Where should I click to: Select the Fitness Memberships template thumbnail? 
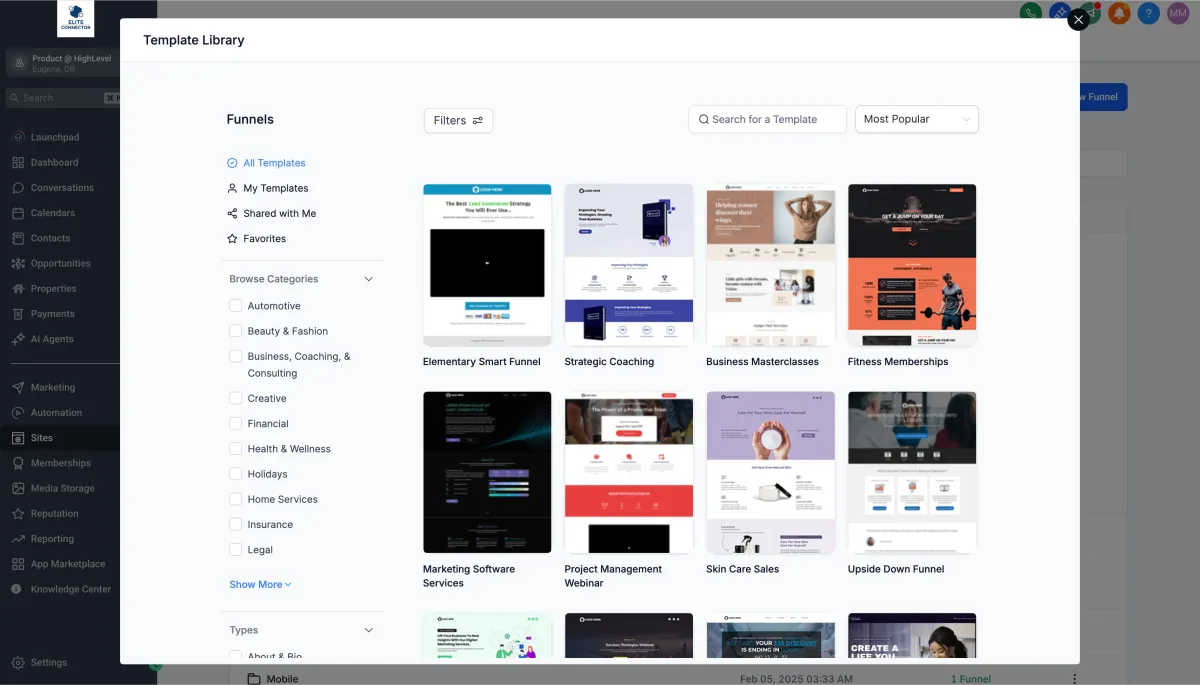click(x=912, y=265)
